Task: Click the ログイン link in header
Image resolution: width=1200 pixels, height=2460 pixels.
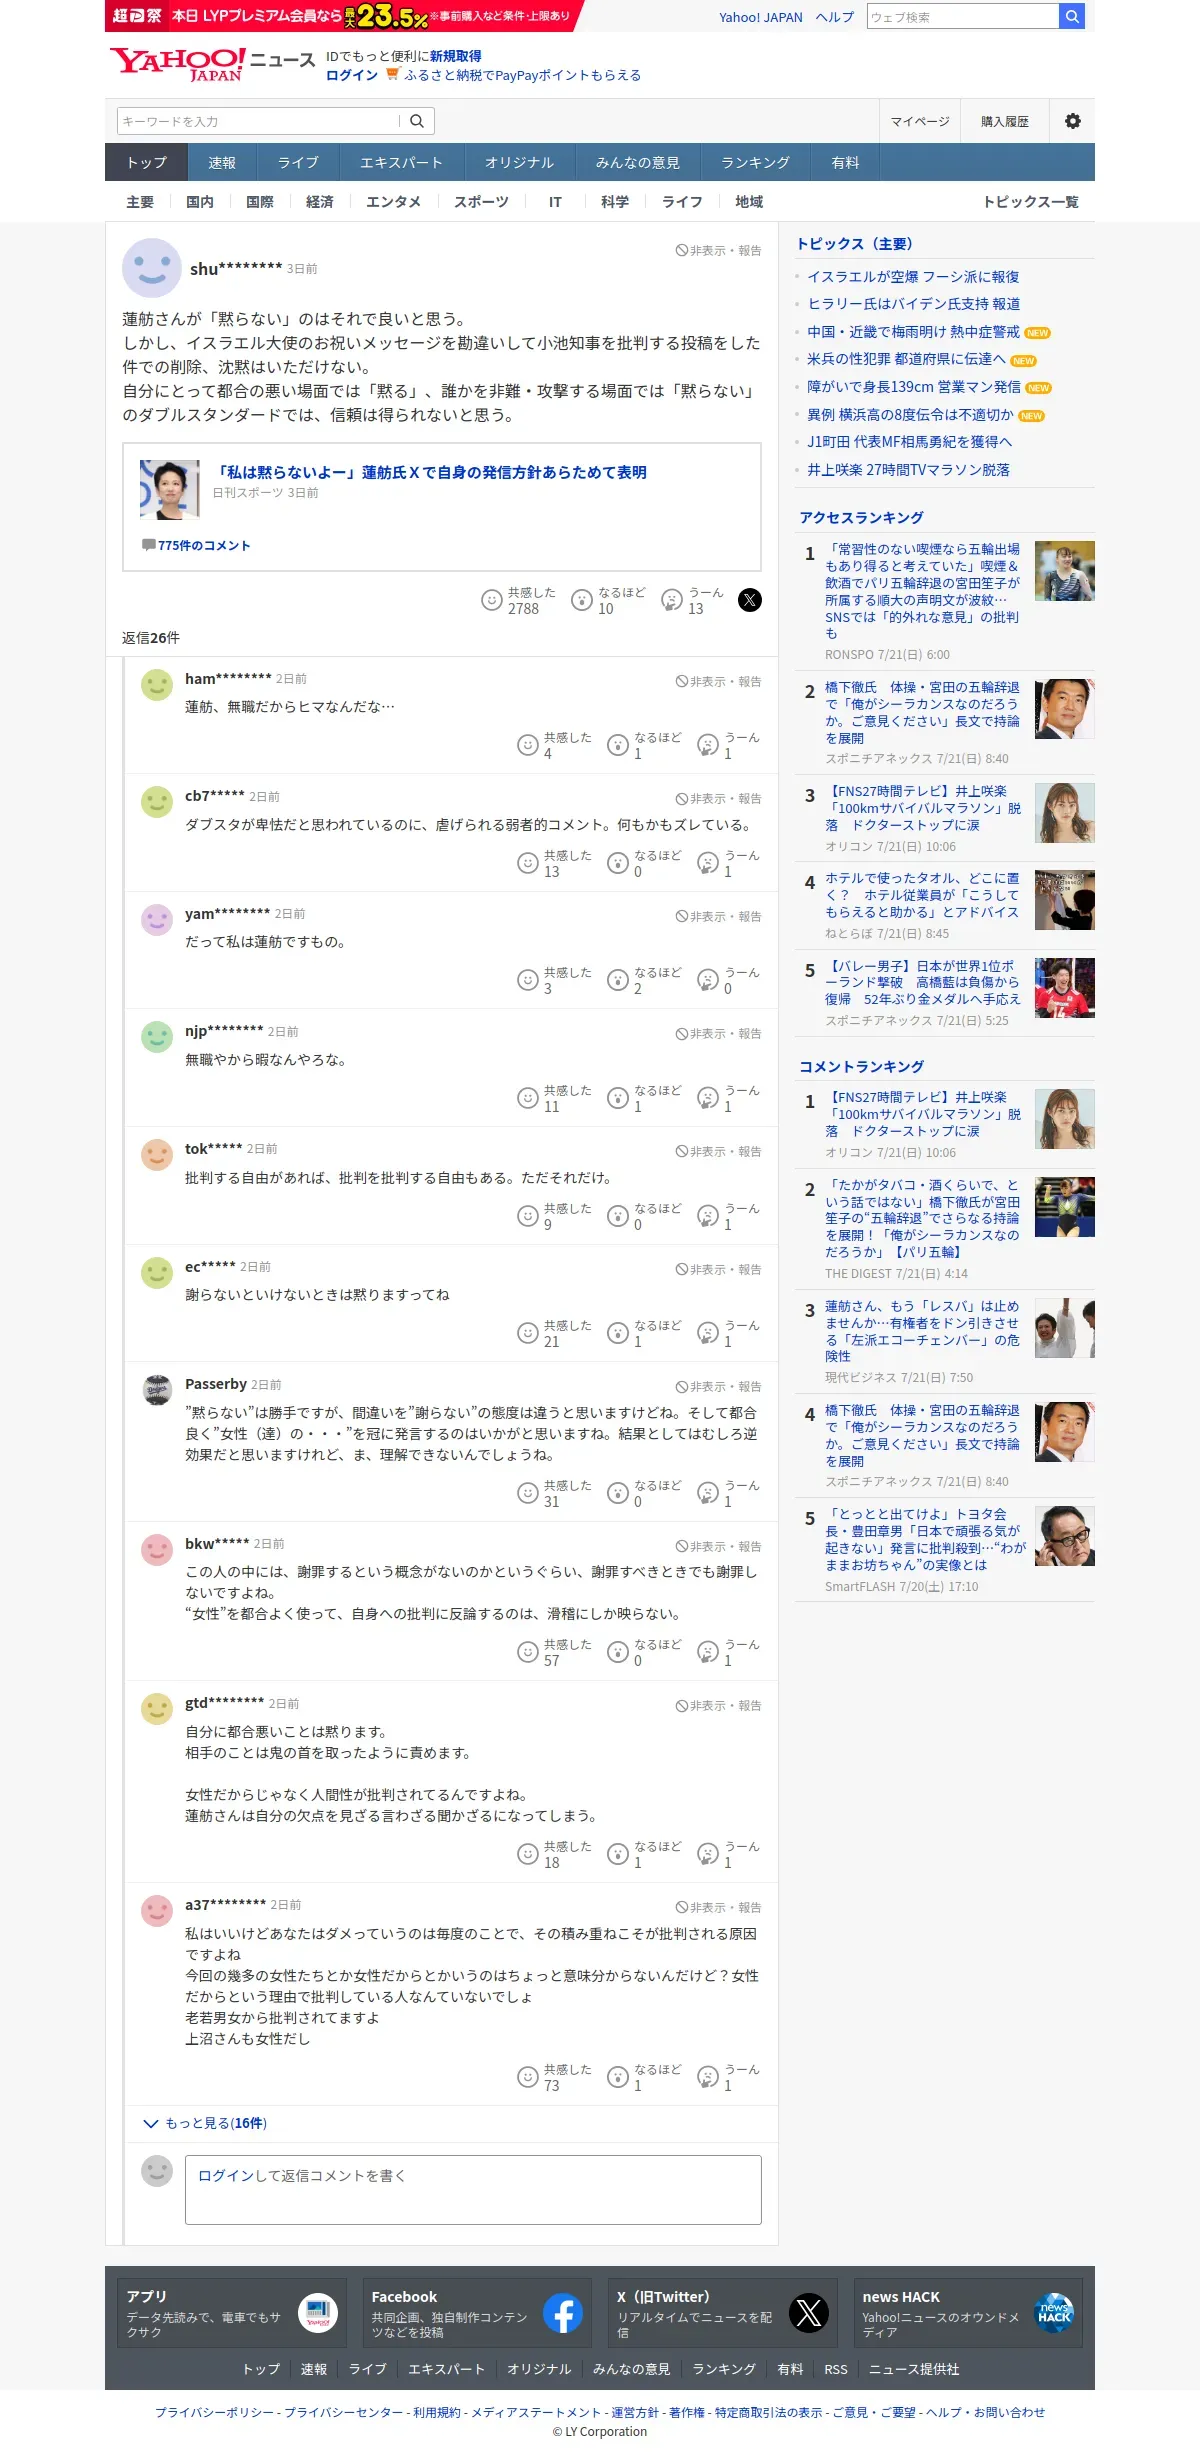Action: coord(352,75)
